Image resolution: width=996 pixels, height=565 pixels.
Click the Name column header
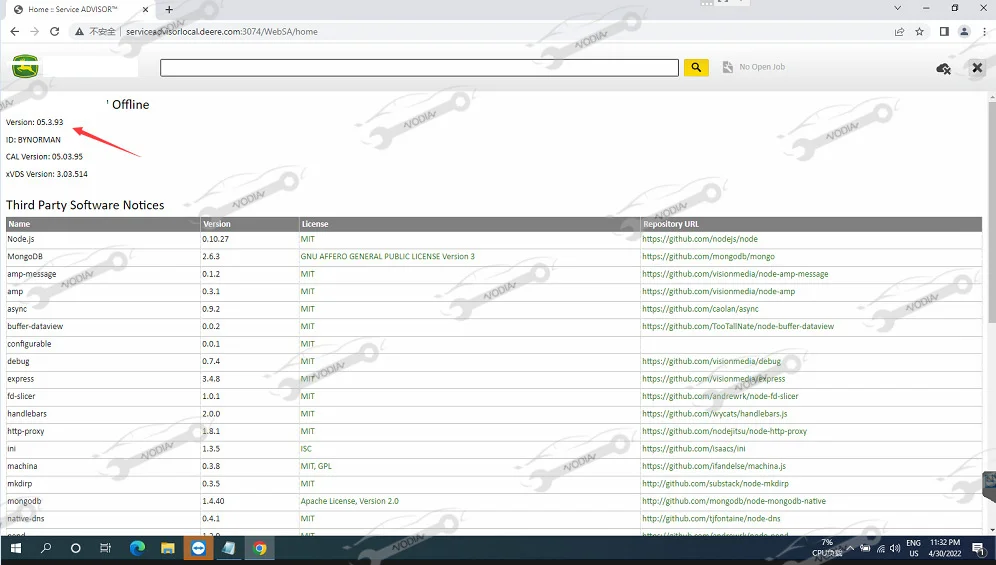pyautogui.click(x=19, y=224)
